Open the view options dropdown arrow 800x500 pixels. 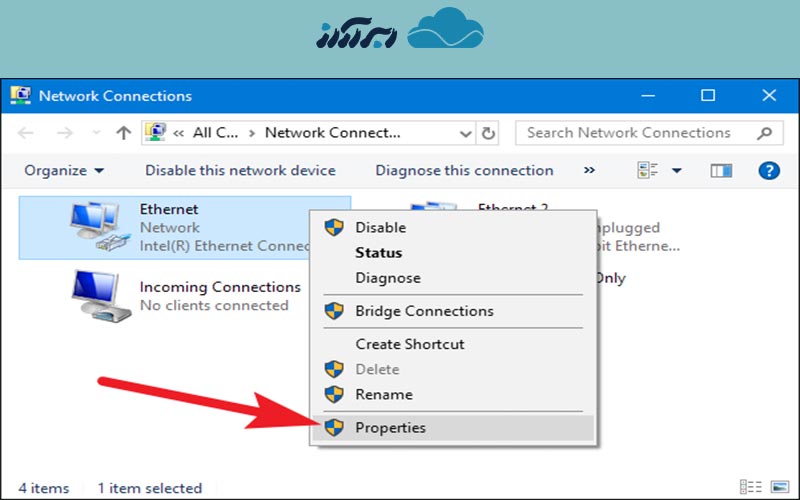pos(677,171)
